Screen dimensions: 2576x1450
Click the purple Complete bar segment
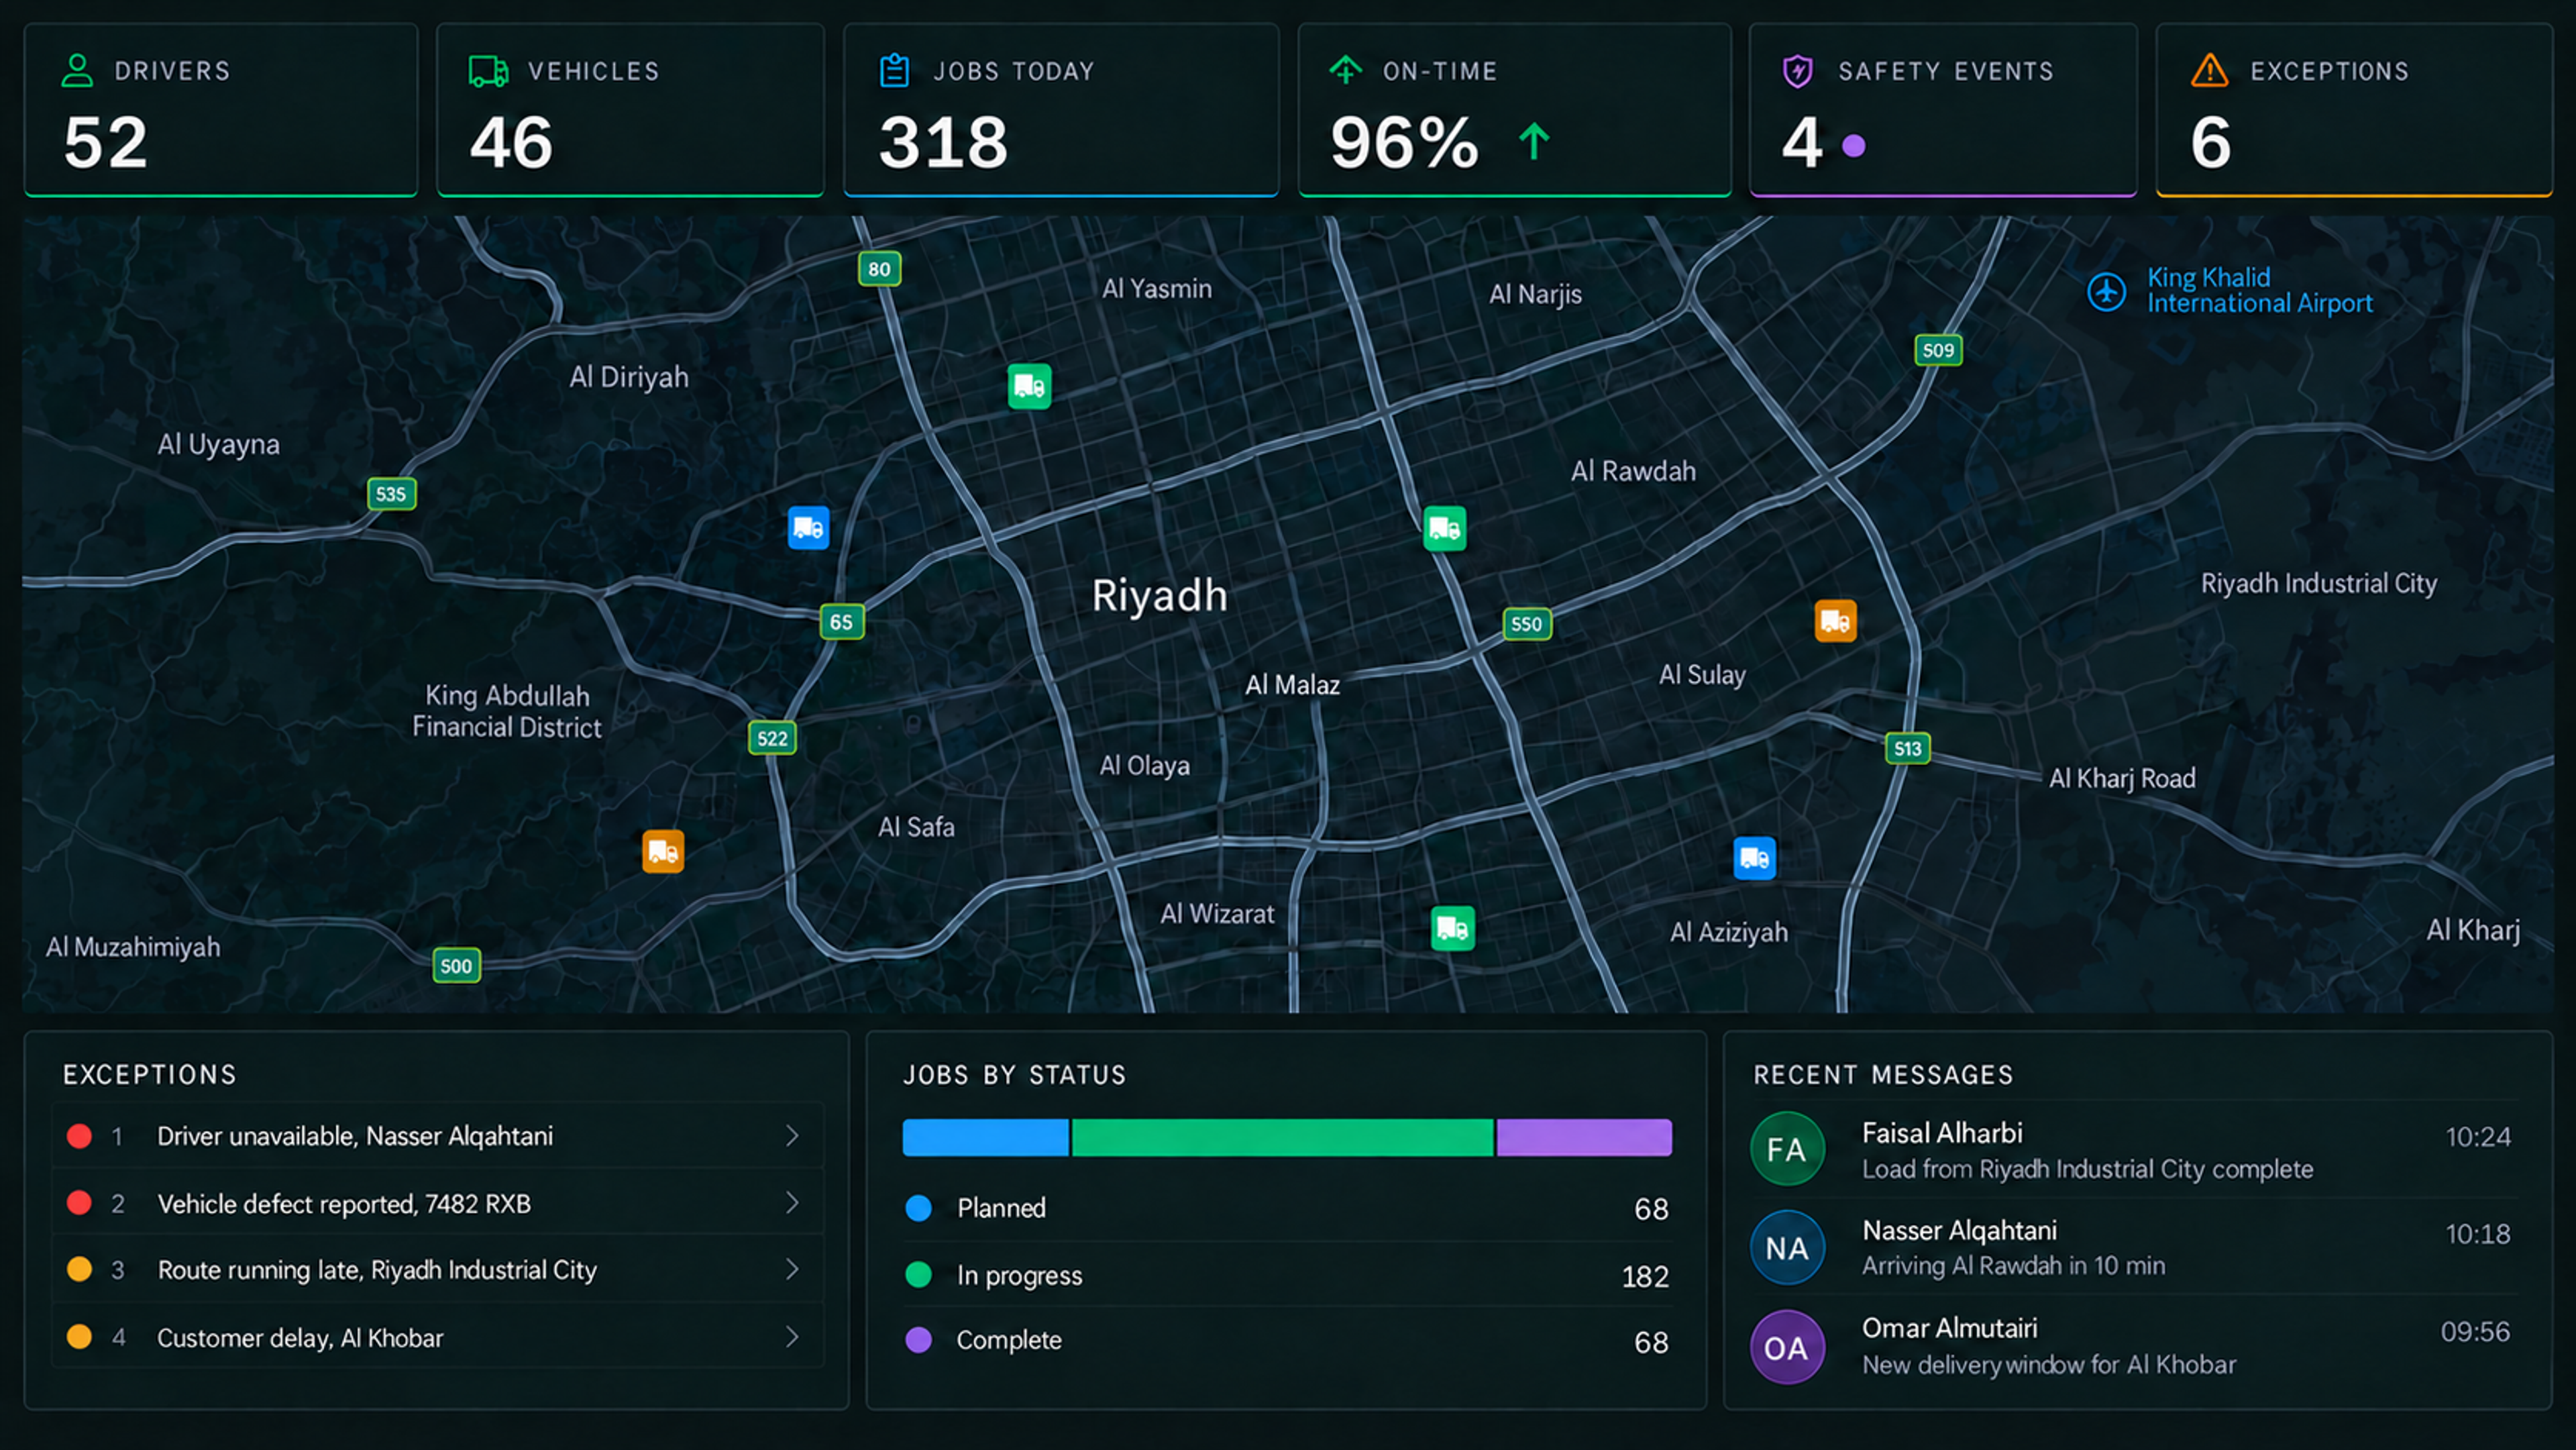[1584, 1137]
